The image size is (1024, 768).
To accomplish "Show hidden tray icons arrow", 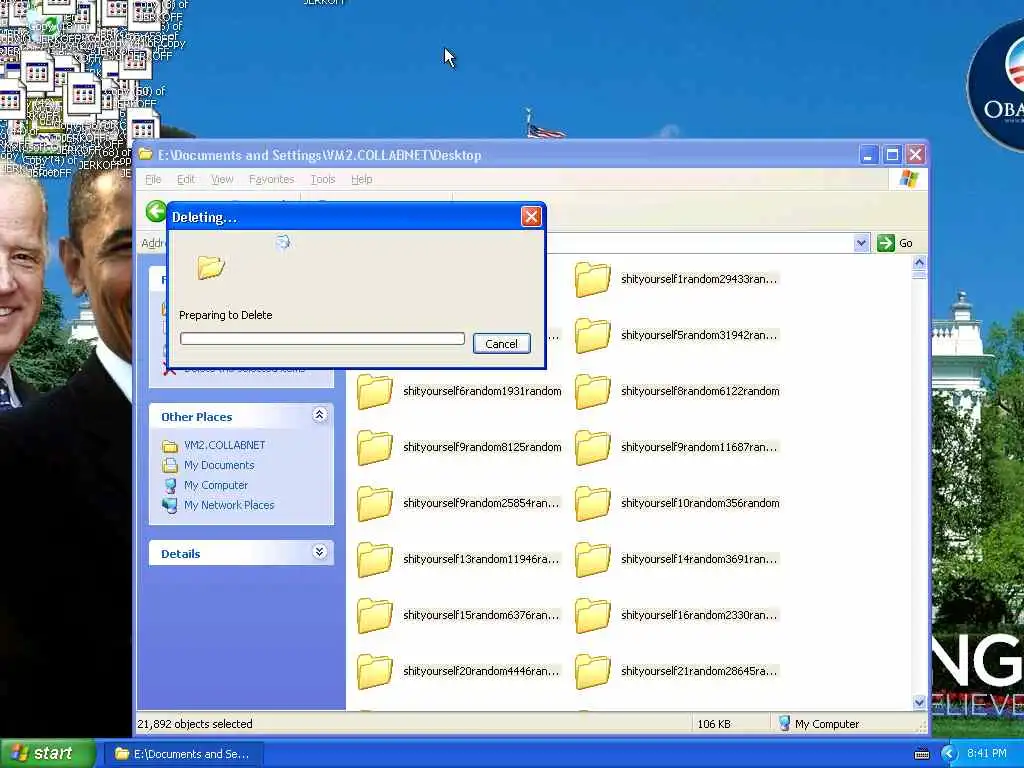I will 949,754.
